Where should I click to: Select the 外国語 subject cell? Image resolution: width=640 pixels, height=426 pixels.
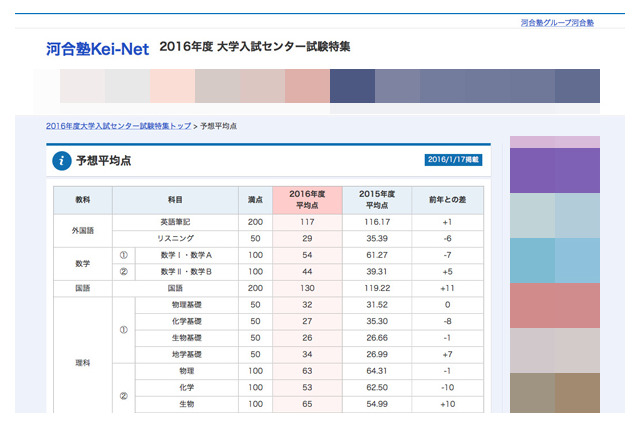[83, 231]
